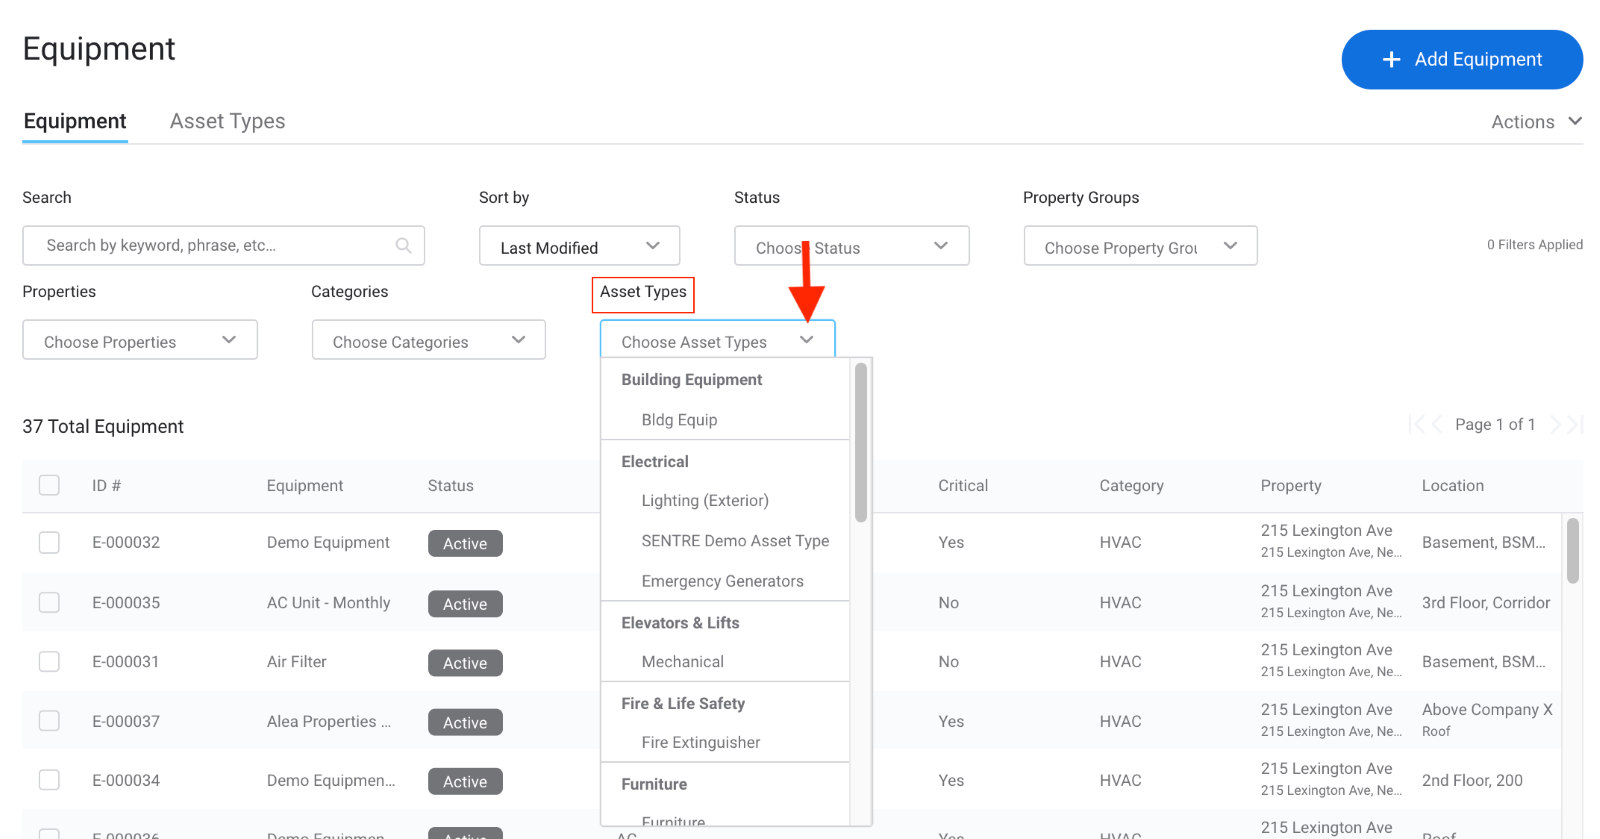The image size is (1600, 839).
Task: Open the Sort by Last Modified dropdown
Action: (579, 246)
